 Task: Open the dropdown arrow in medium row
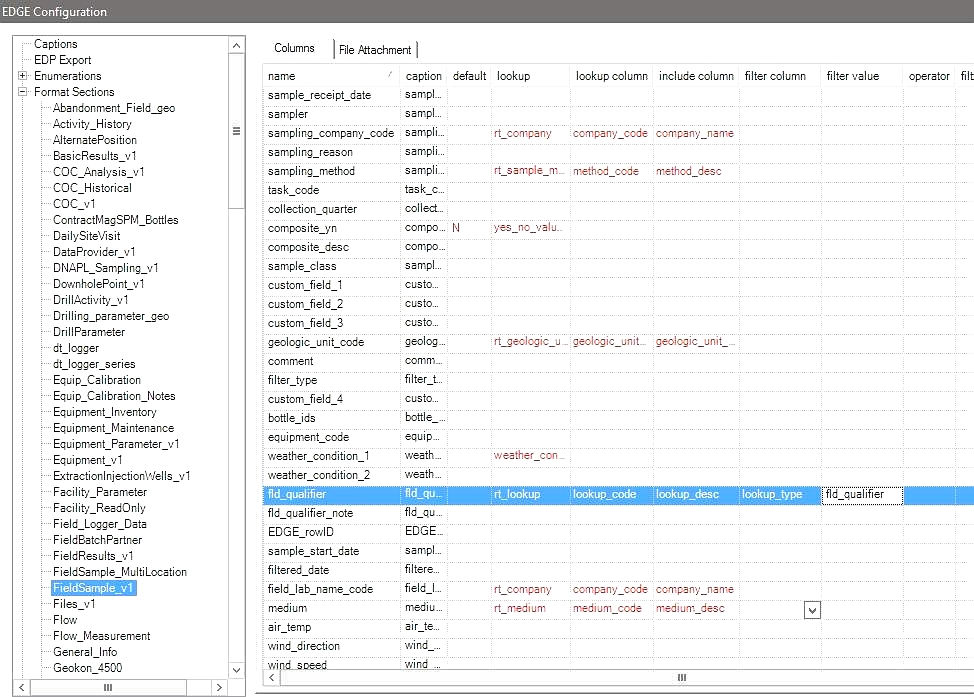pyautogui.click(x=812, y=609)
